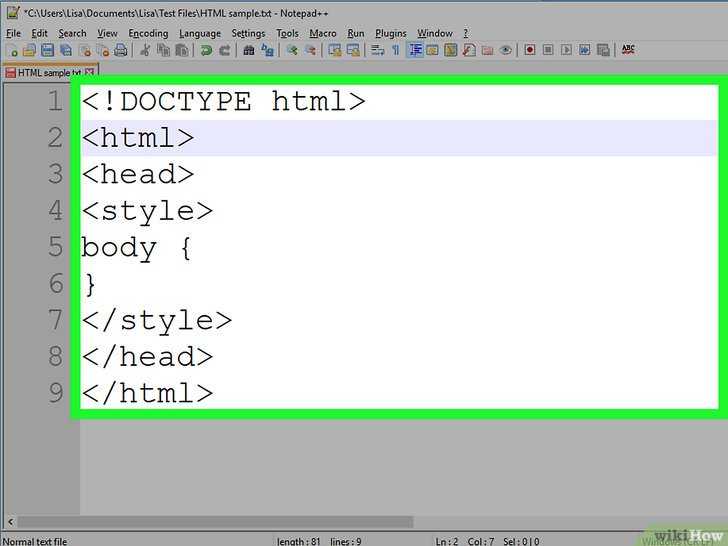Cut the selection with the scissors icon
Viewport: 728px width, 546px height.
pyautogui.click(x=145, y=50)
